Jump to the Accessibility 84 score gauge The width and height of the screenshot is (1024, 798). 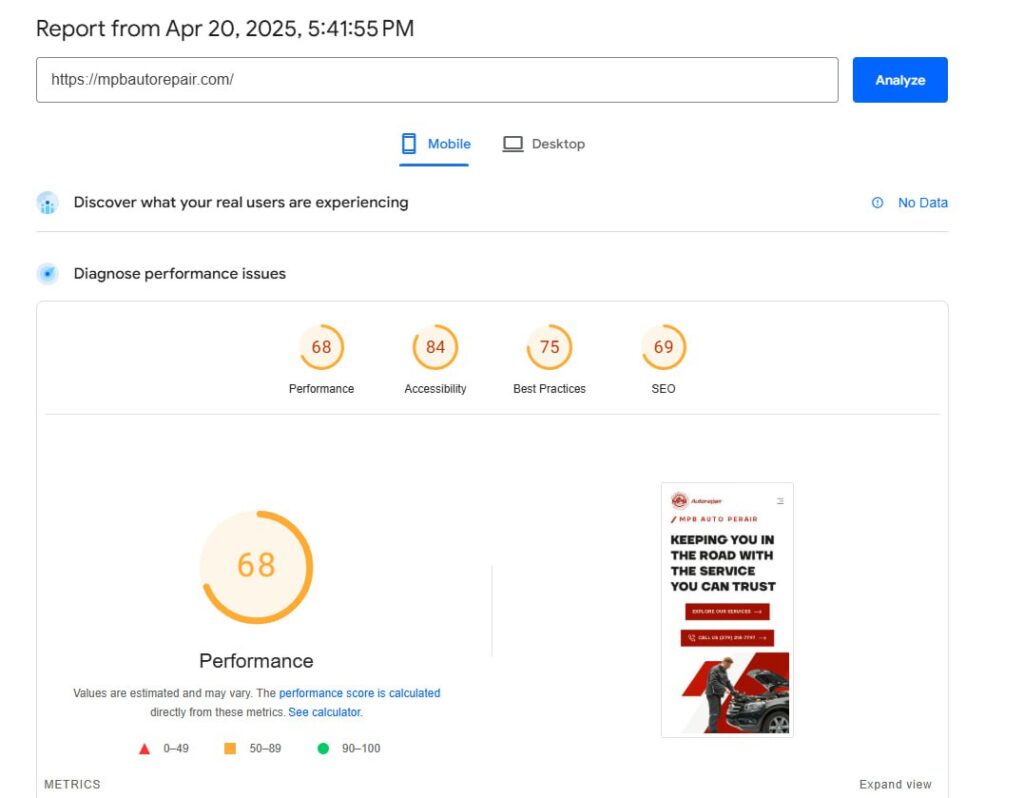[435, 348]
